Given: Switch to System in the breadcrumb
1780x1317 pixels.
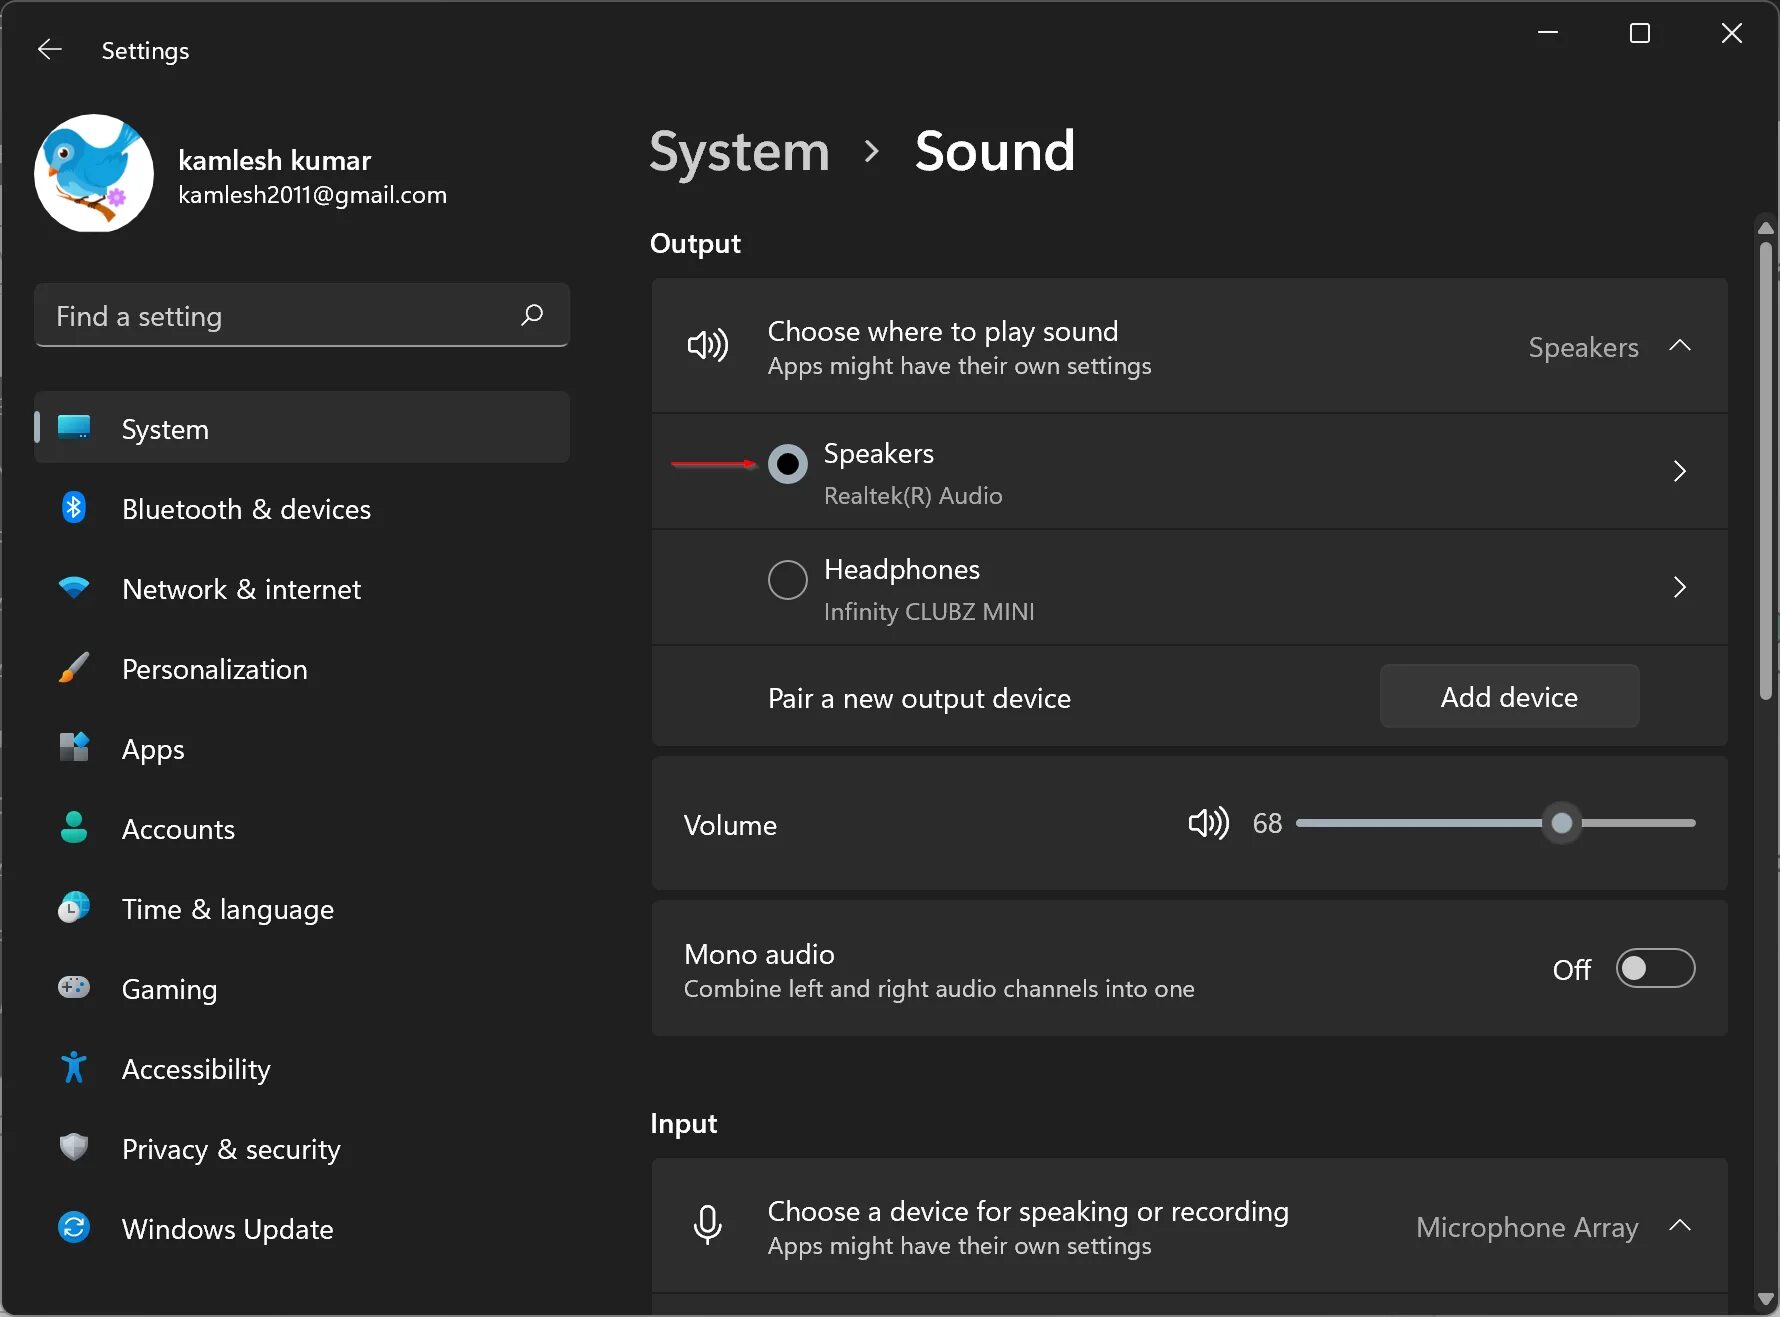Looking at the screenshot, I should click(739, 152).
